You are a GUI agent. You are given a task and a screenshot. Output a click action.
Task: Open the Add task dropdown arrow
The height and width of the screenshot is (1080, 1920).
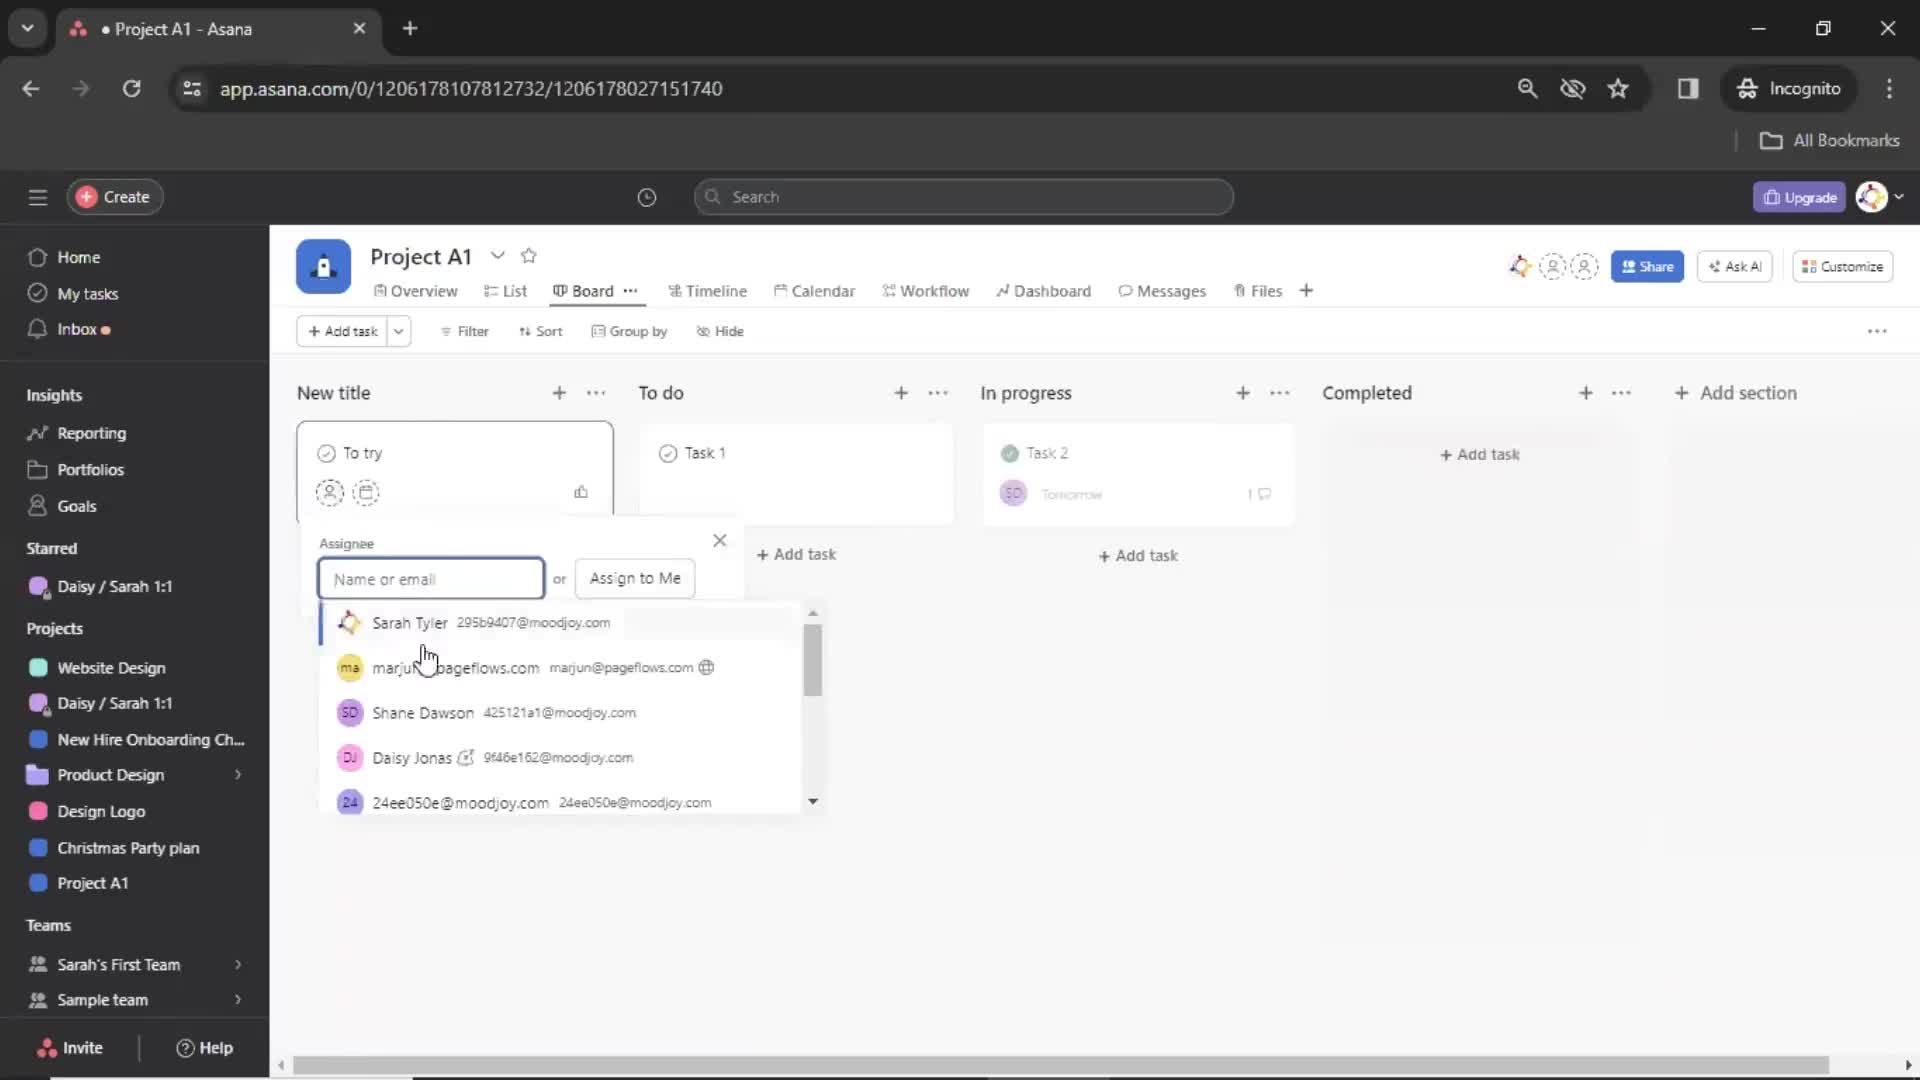tap(397, 331)
